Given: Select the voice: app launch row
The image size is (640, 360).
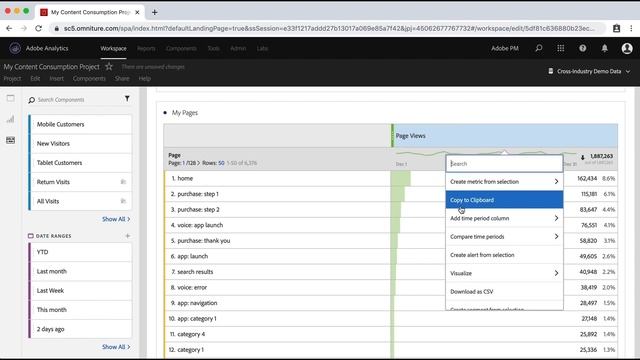Looking at the screenshot, I should coord(278,225).
